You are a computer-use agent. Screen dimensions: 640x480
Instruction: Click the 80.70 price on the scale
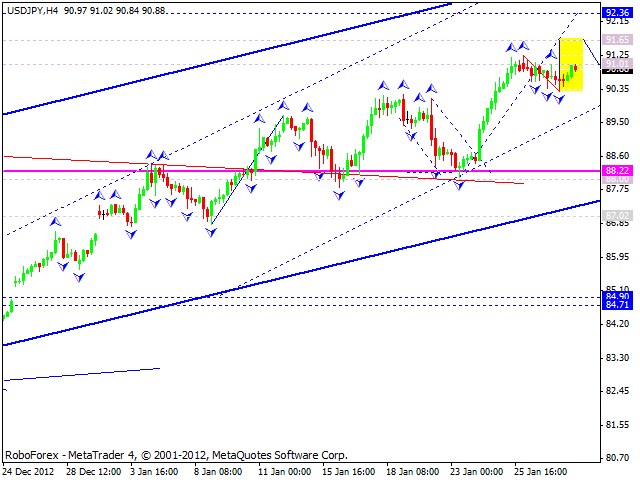point(617,458)
